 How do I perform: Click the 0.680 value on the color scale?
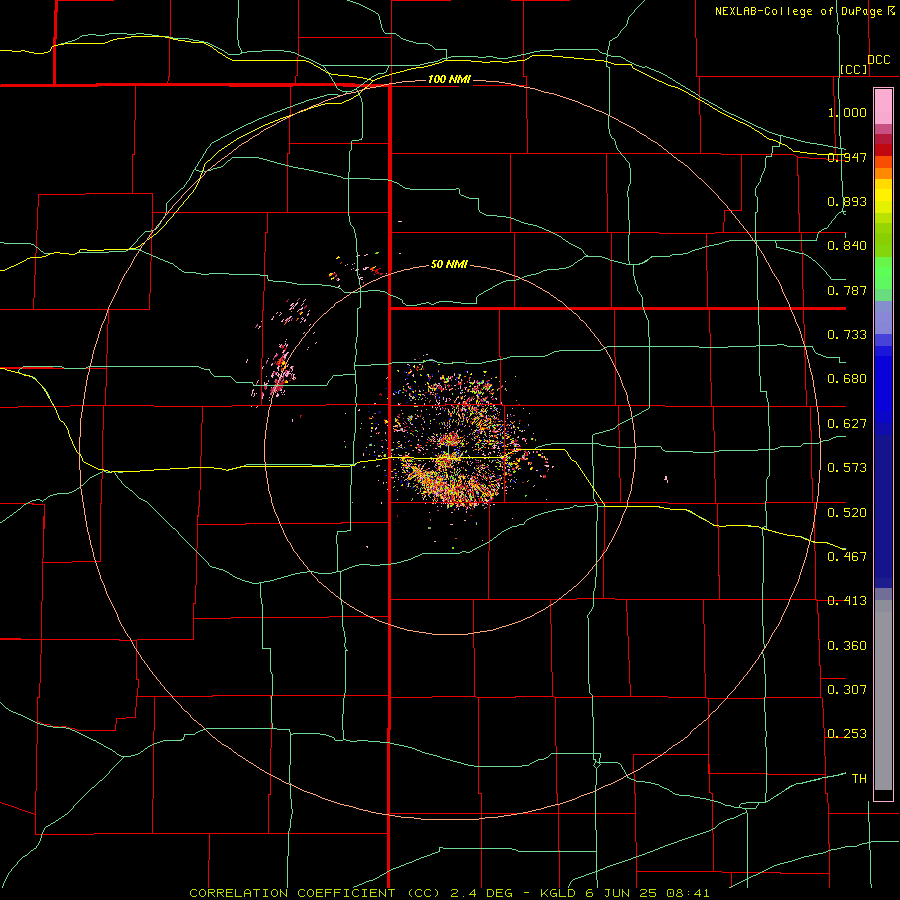tap(847, 379)
